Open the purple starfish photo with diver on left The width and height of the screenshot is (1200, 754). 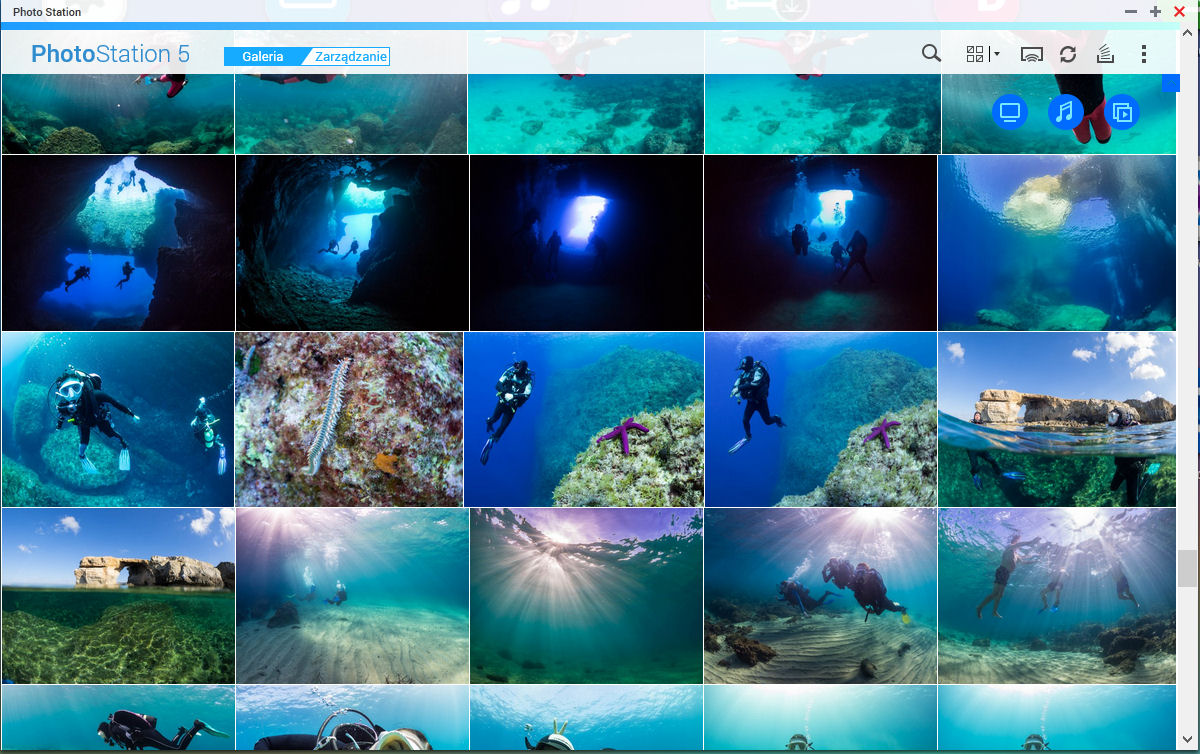[x=584, y=419]
